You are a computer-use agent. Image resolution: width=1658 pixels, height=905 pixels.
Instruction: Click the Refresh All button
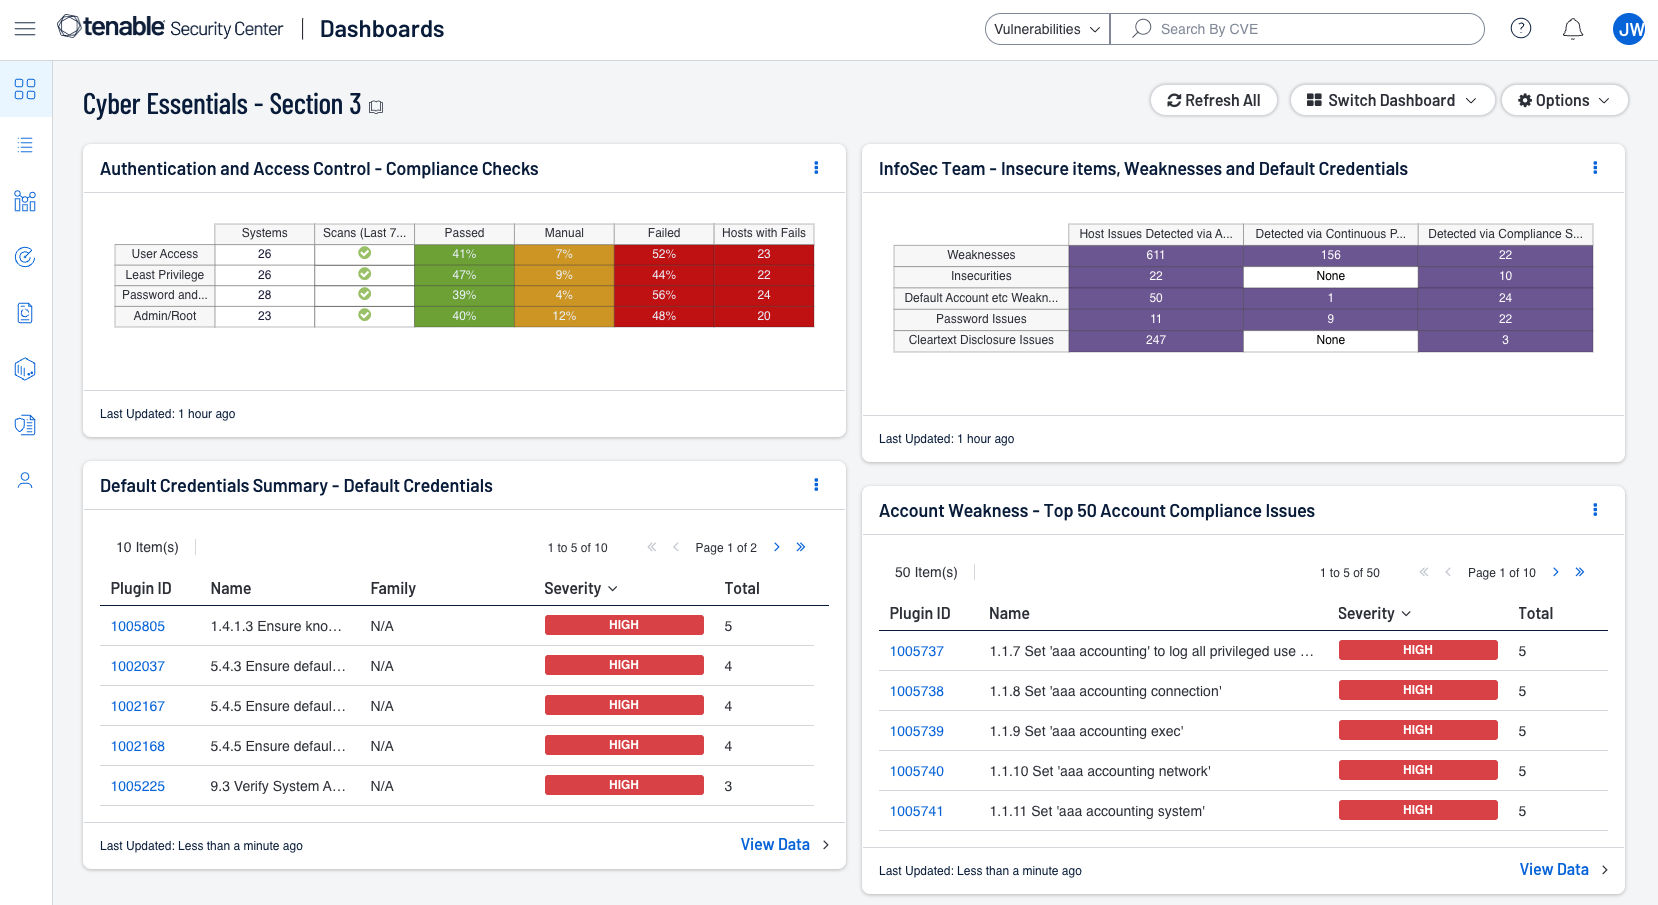[x=1213, y=100]
